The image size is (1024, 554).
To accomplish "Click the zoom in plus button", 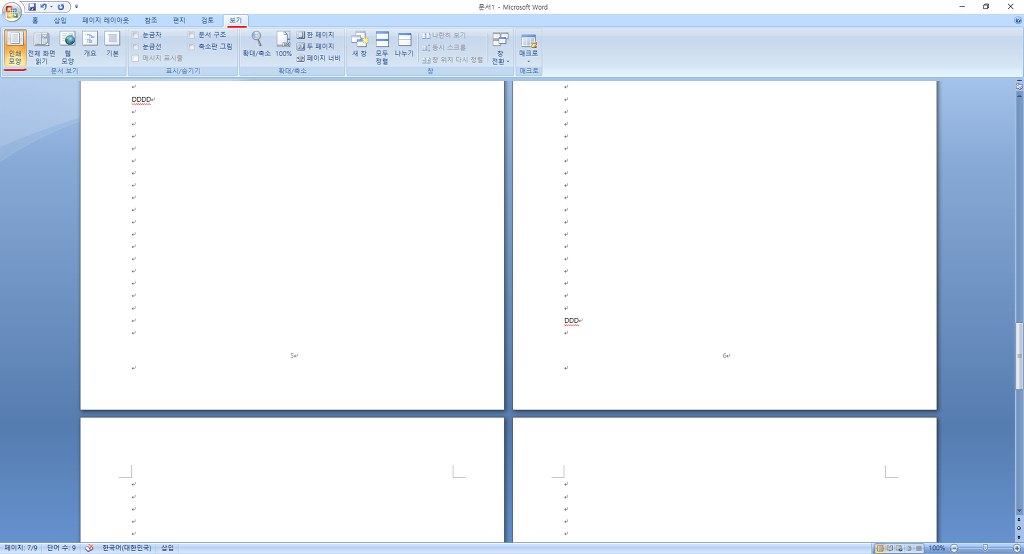I will pos(1017,548).
